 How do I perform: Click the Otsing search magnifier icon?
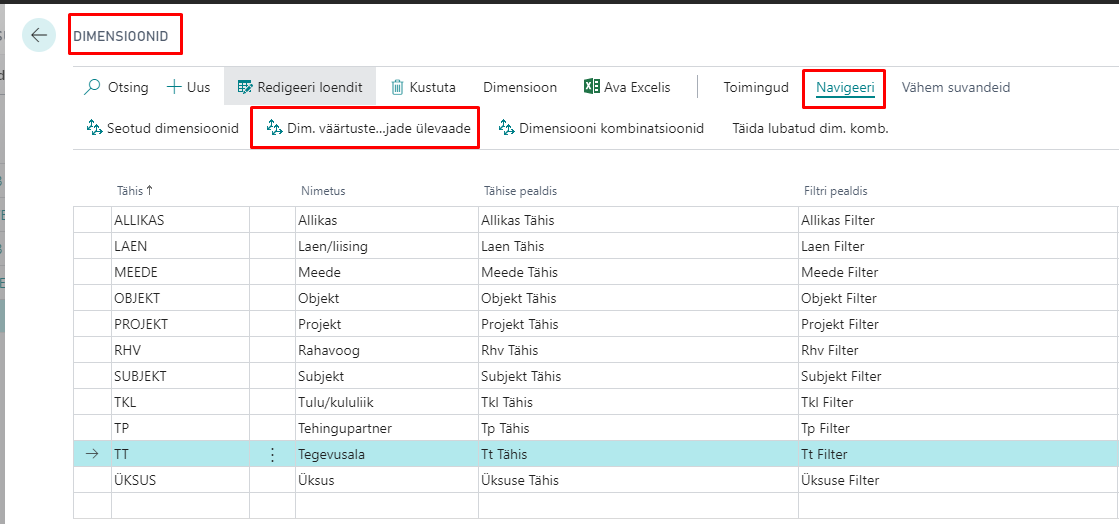92,88
